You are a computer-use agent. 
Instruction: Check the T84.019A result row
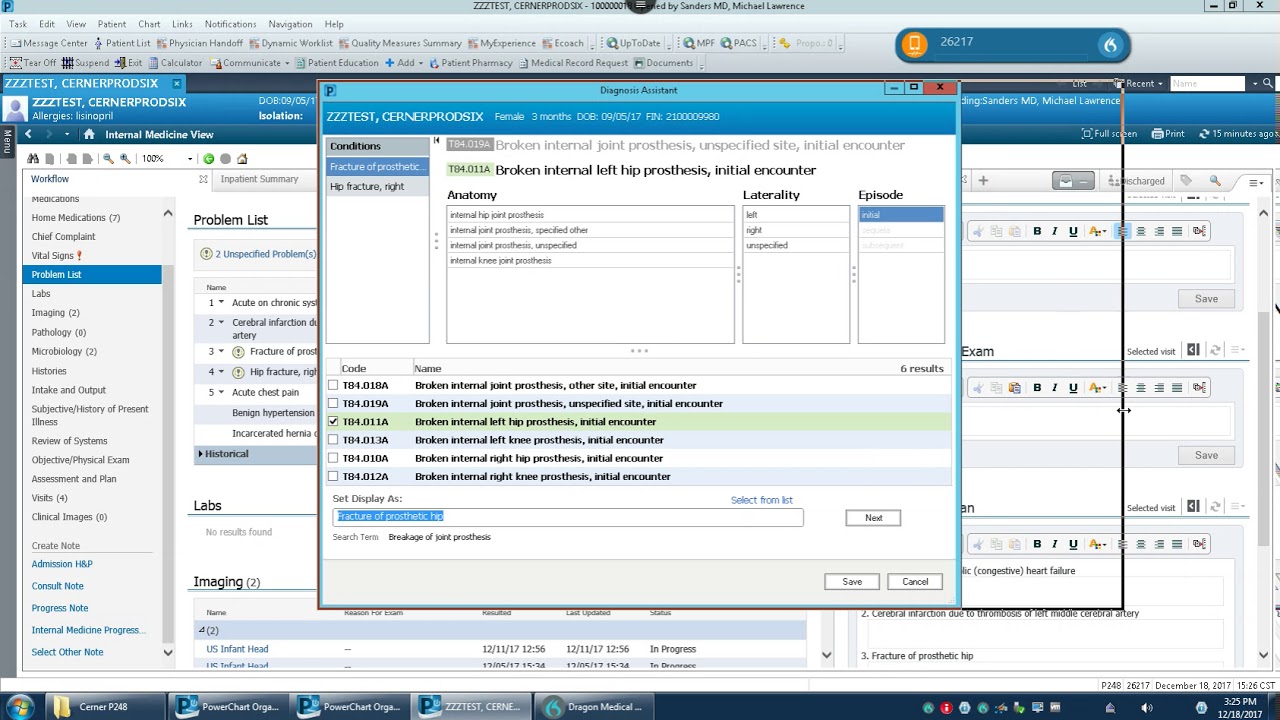333,403
